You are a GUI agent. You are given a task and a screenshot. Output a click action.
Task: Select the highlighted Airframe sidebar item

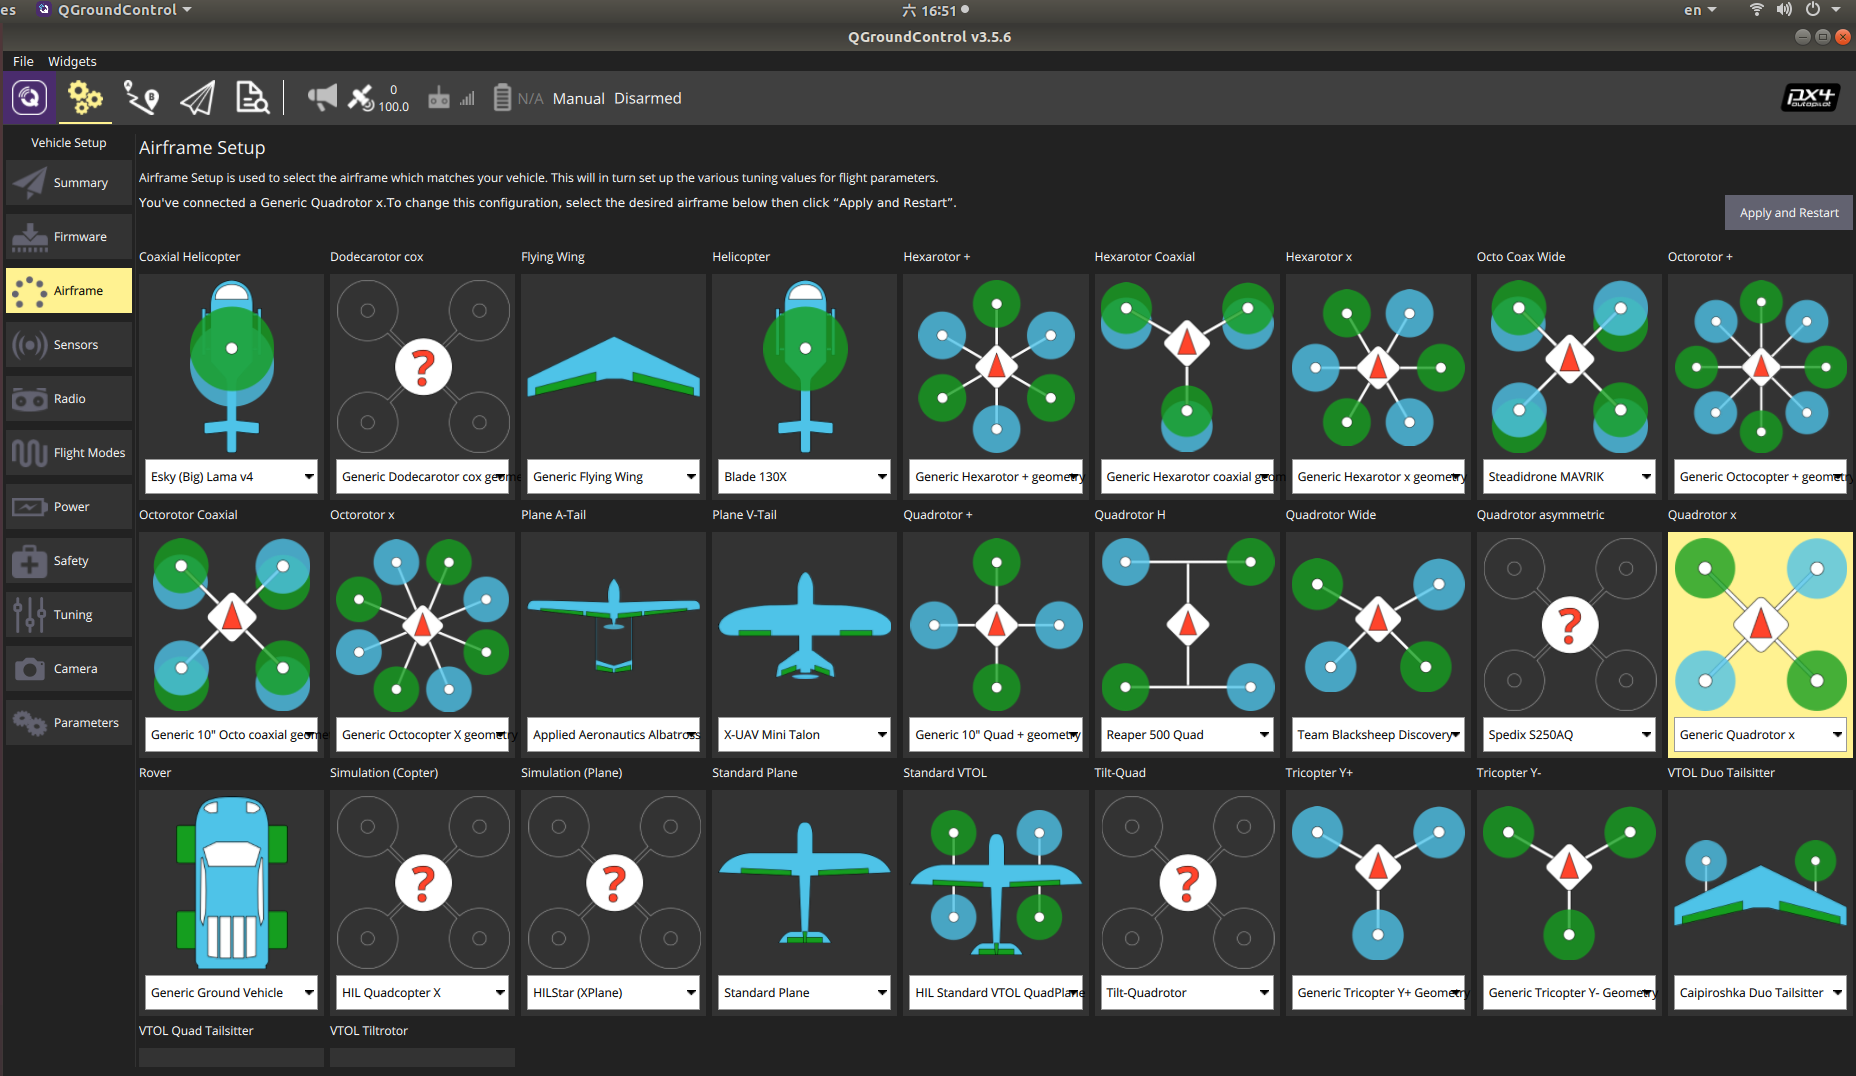[69, 291]
